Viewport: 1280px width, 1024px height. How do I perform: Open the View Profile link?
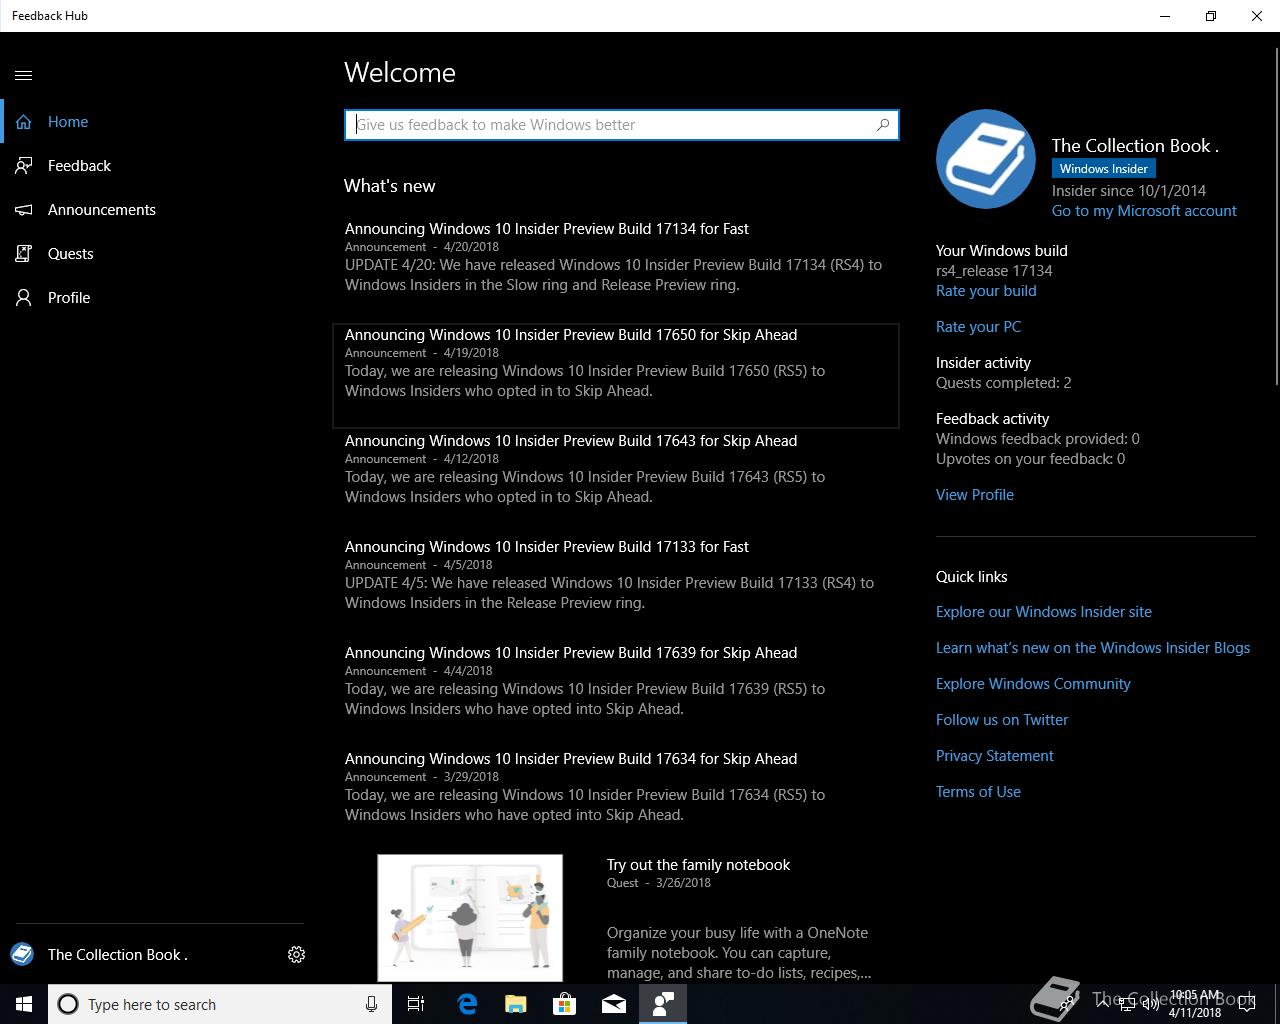(975, 495)
